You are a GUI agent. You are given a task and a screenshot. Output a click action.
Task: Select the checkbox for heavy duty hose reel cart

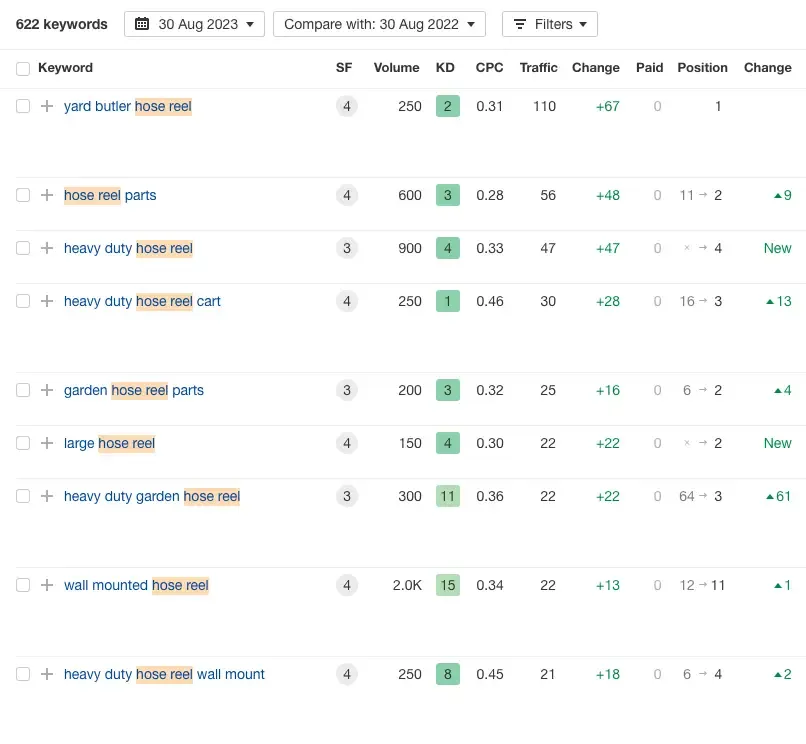click(x=22, y=301)
